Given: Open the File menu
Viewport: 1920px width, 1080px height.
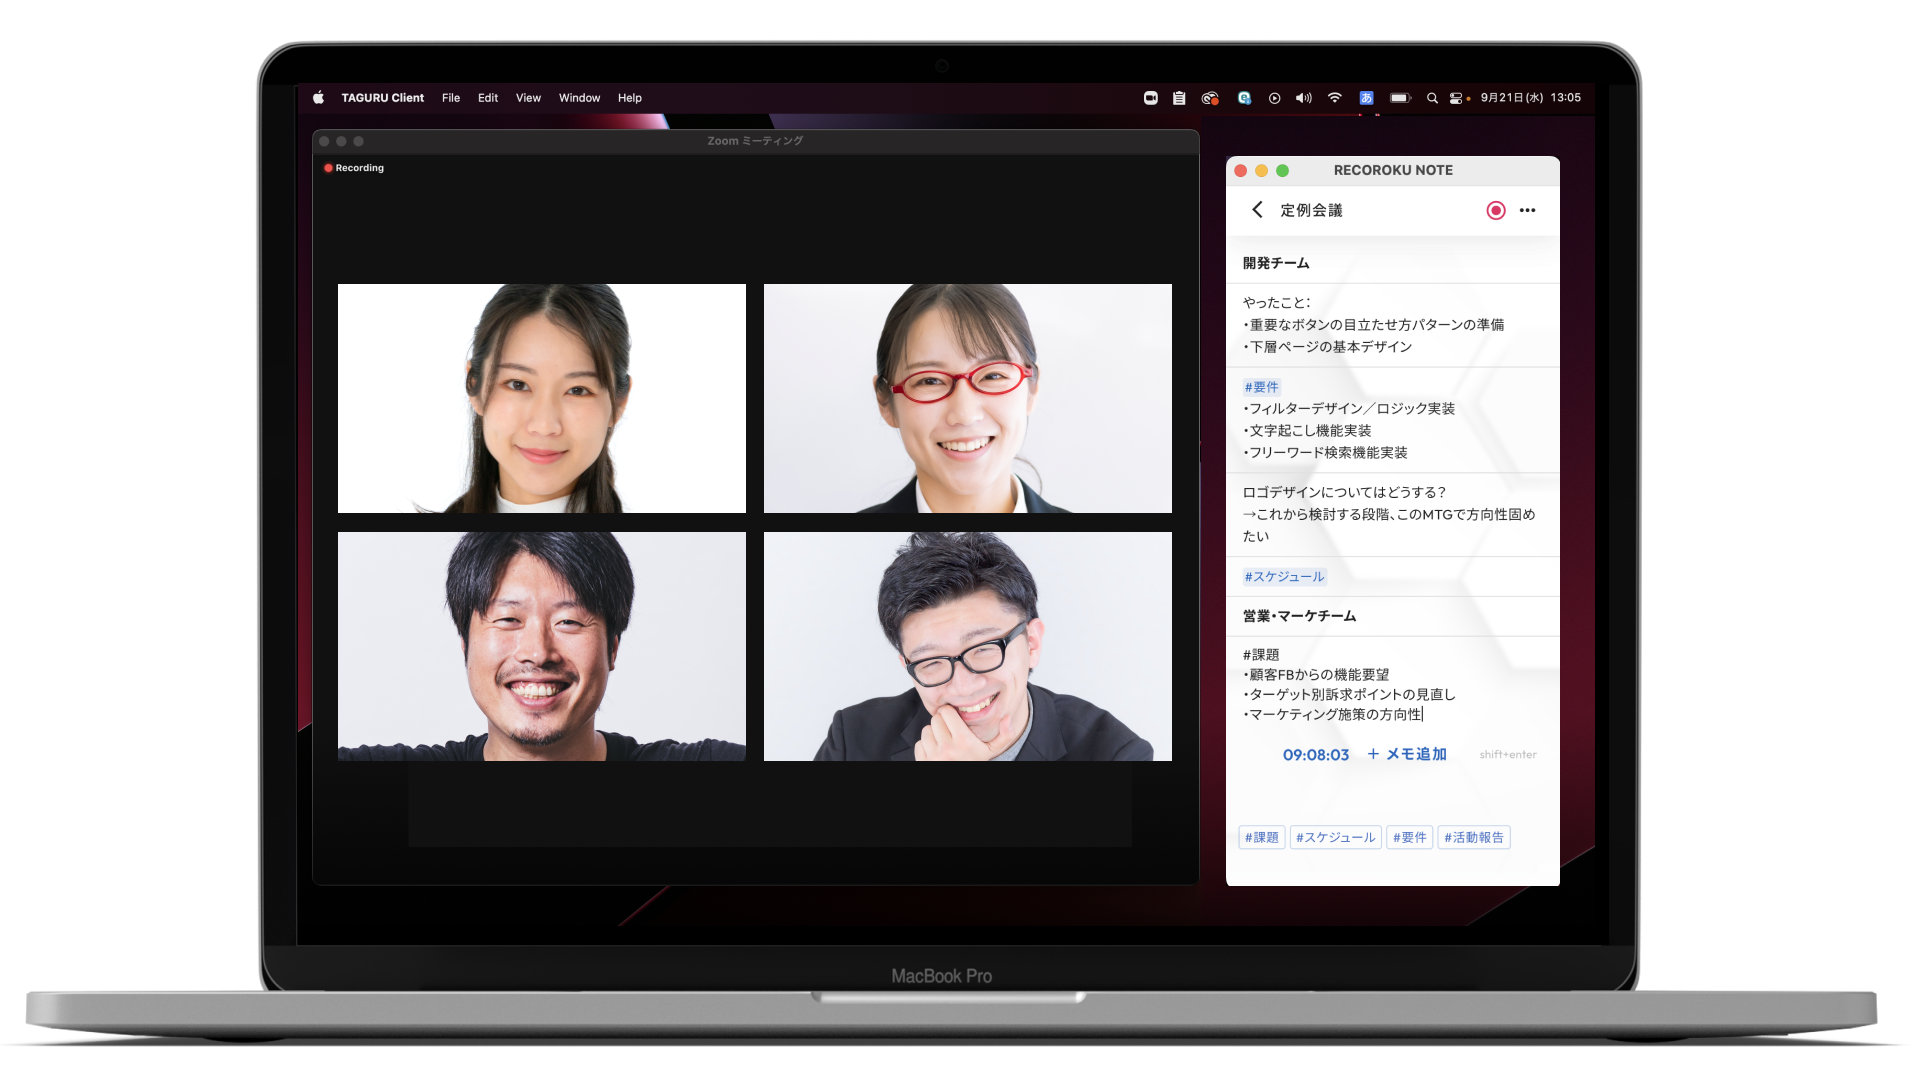Looking at the screenshot, I should (450, 97).
